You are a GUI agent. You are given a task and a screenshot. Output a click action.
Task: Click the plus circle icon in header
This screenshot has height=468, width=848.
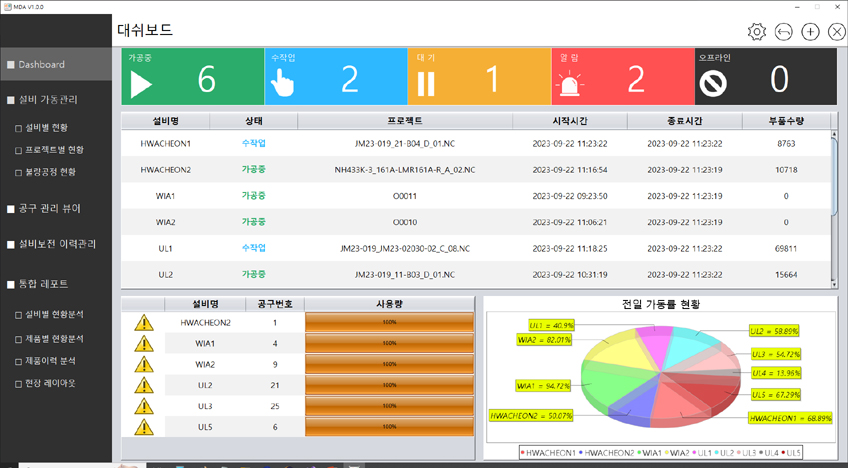point(811,32)
